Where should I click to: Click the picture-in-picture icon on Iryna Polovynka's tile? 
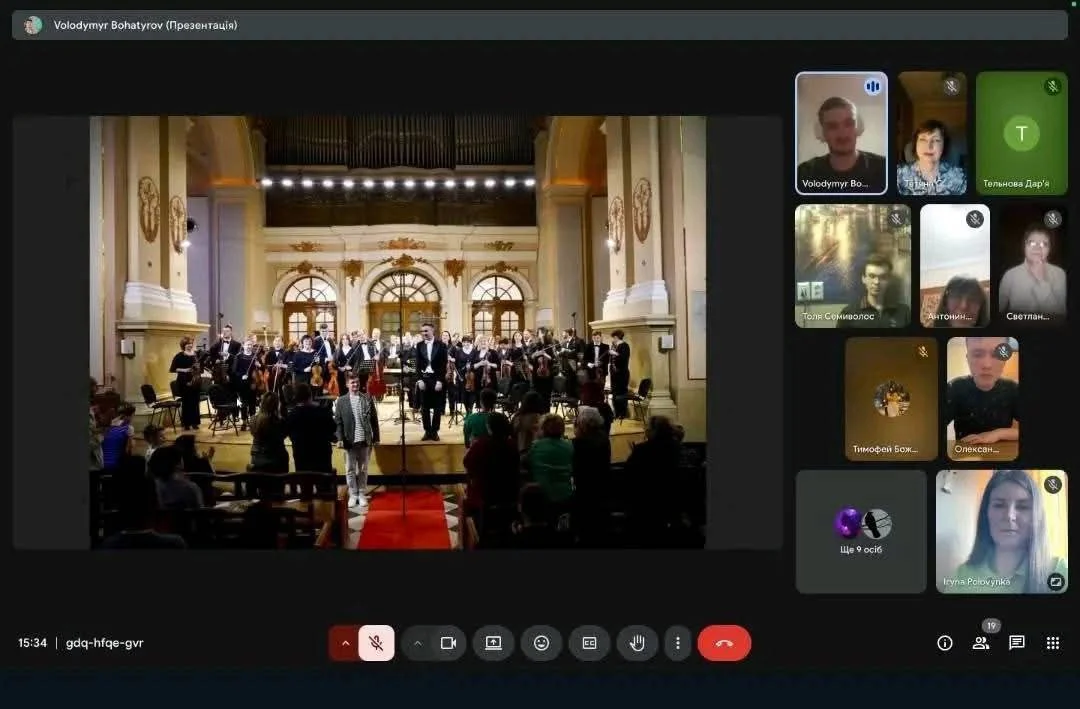[1055, 581]
